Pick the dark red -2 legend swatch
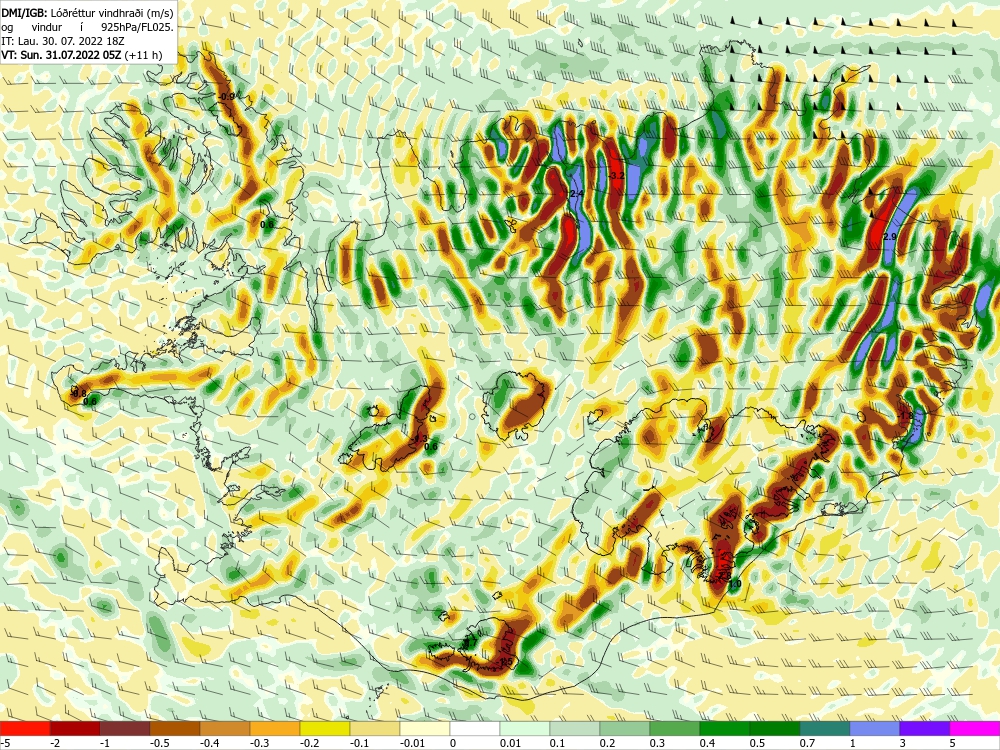The image size is (1000, 750). (75, 728)
